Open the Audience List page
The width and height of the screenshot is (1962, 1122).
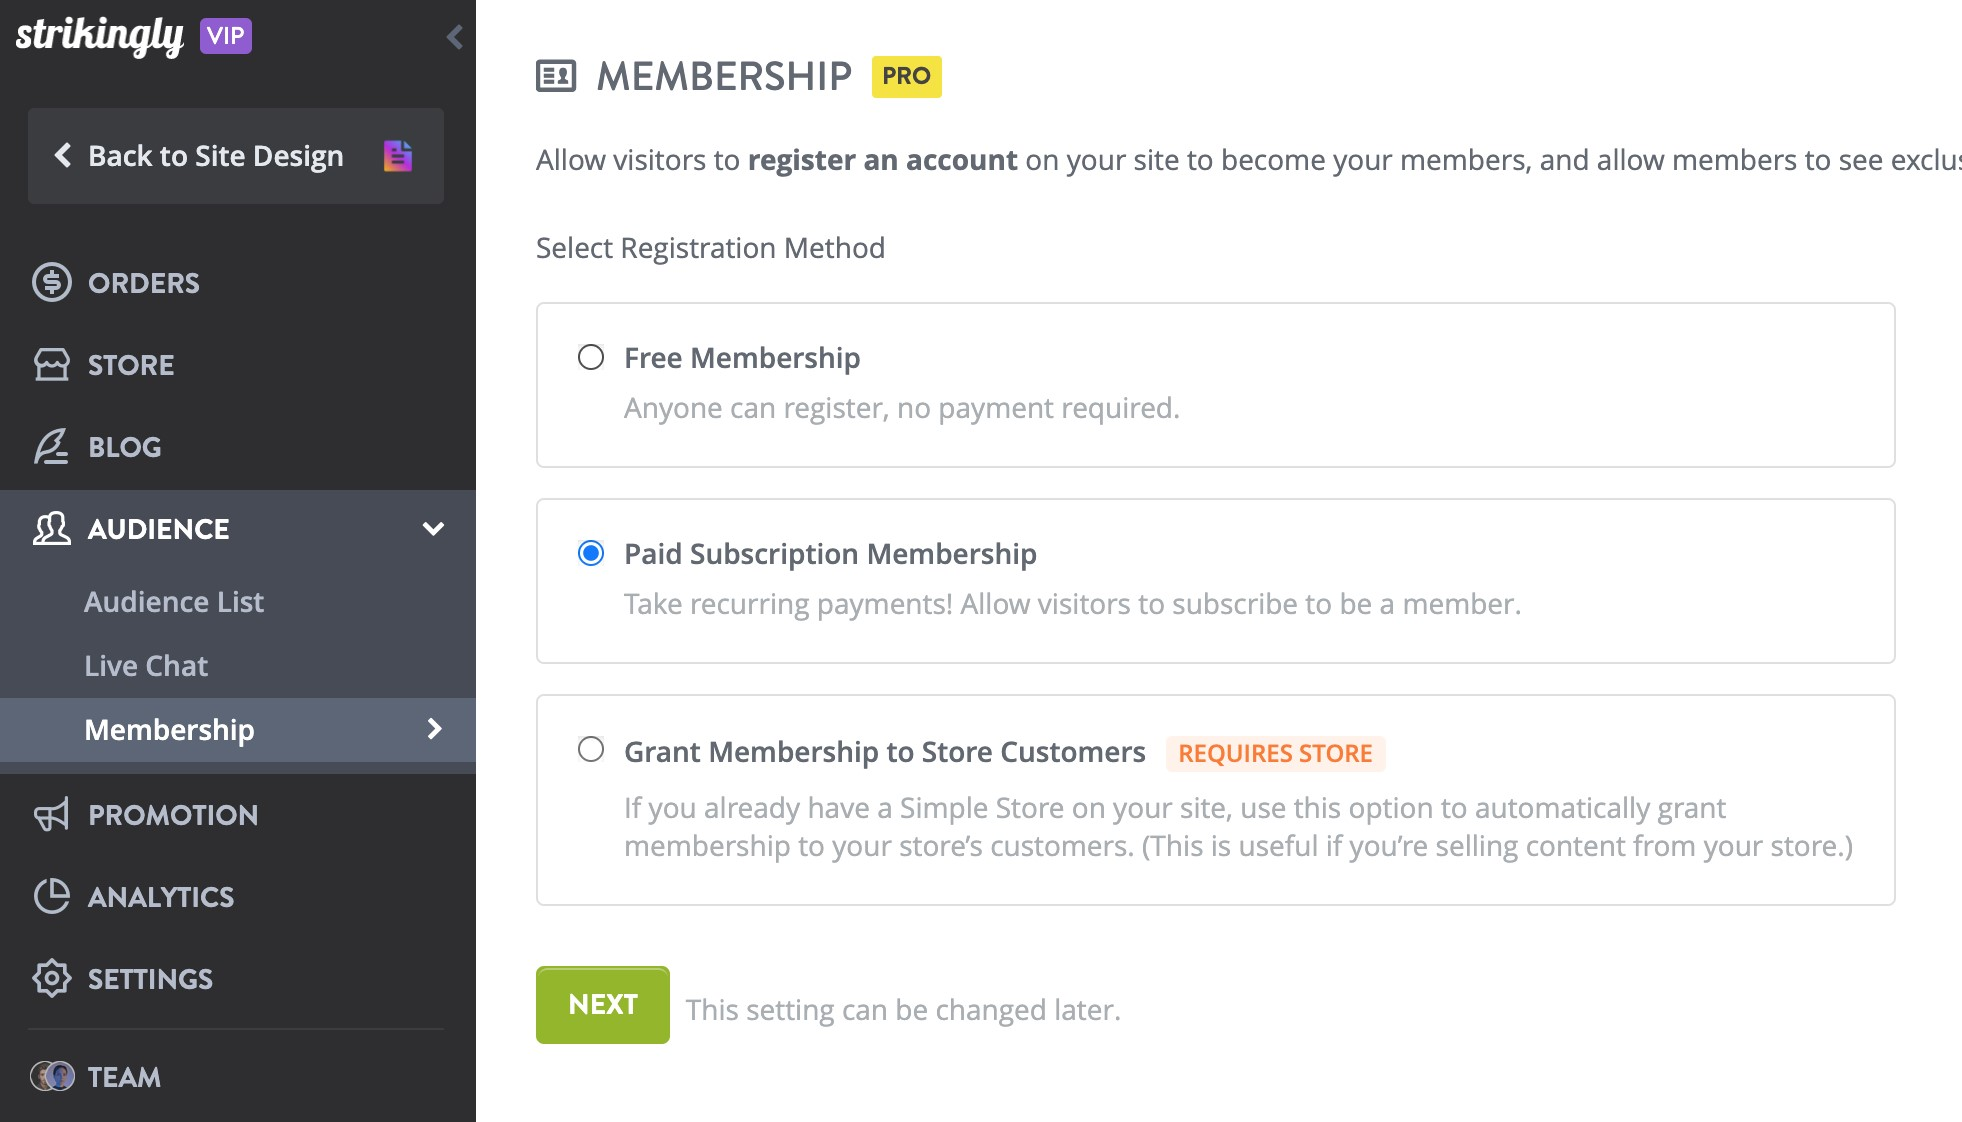[174, 601]
